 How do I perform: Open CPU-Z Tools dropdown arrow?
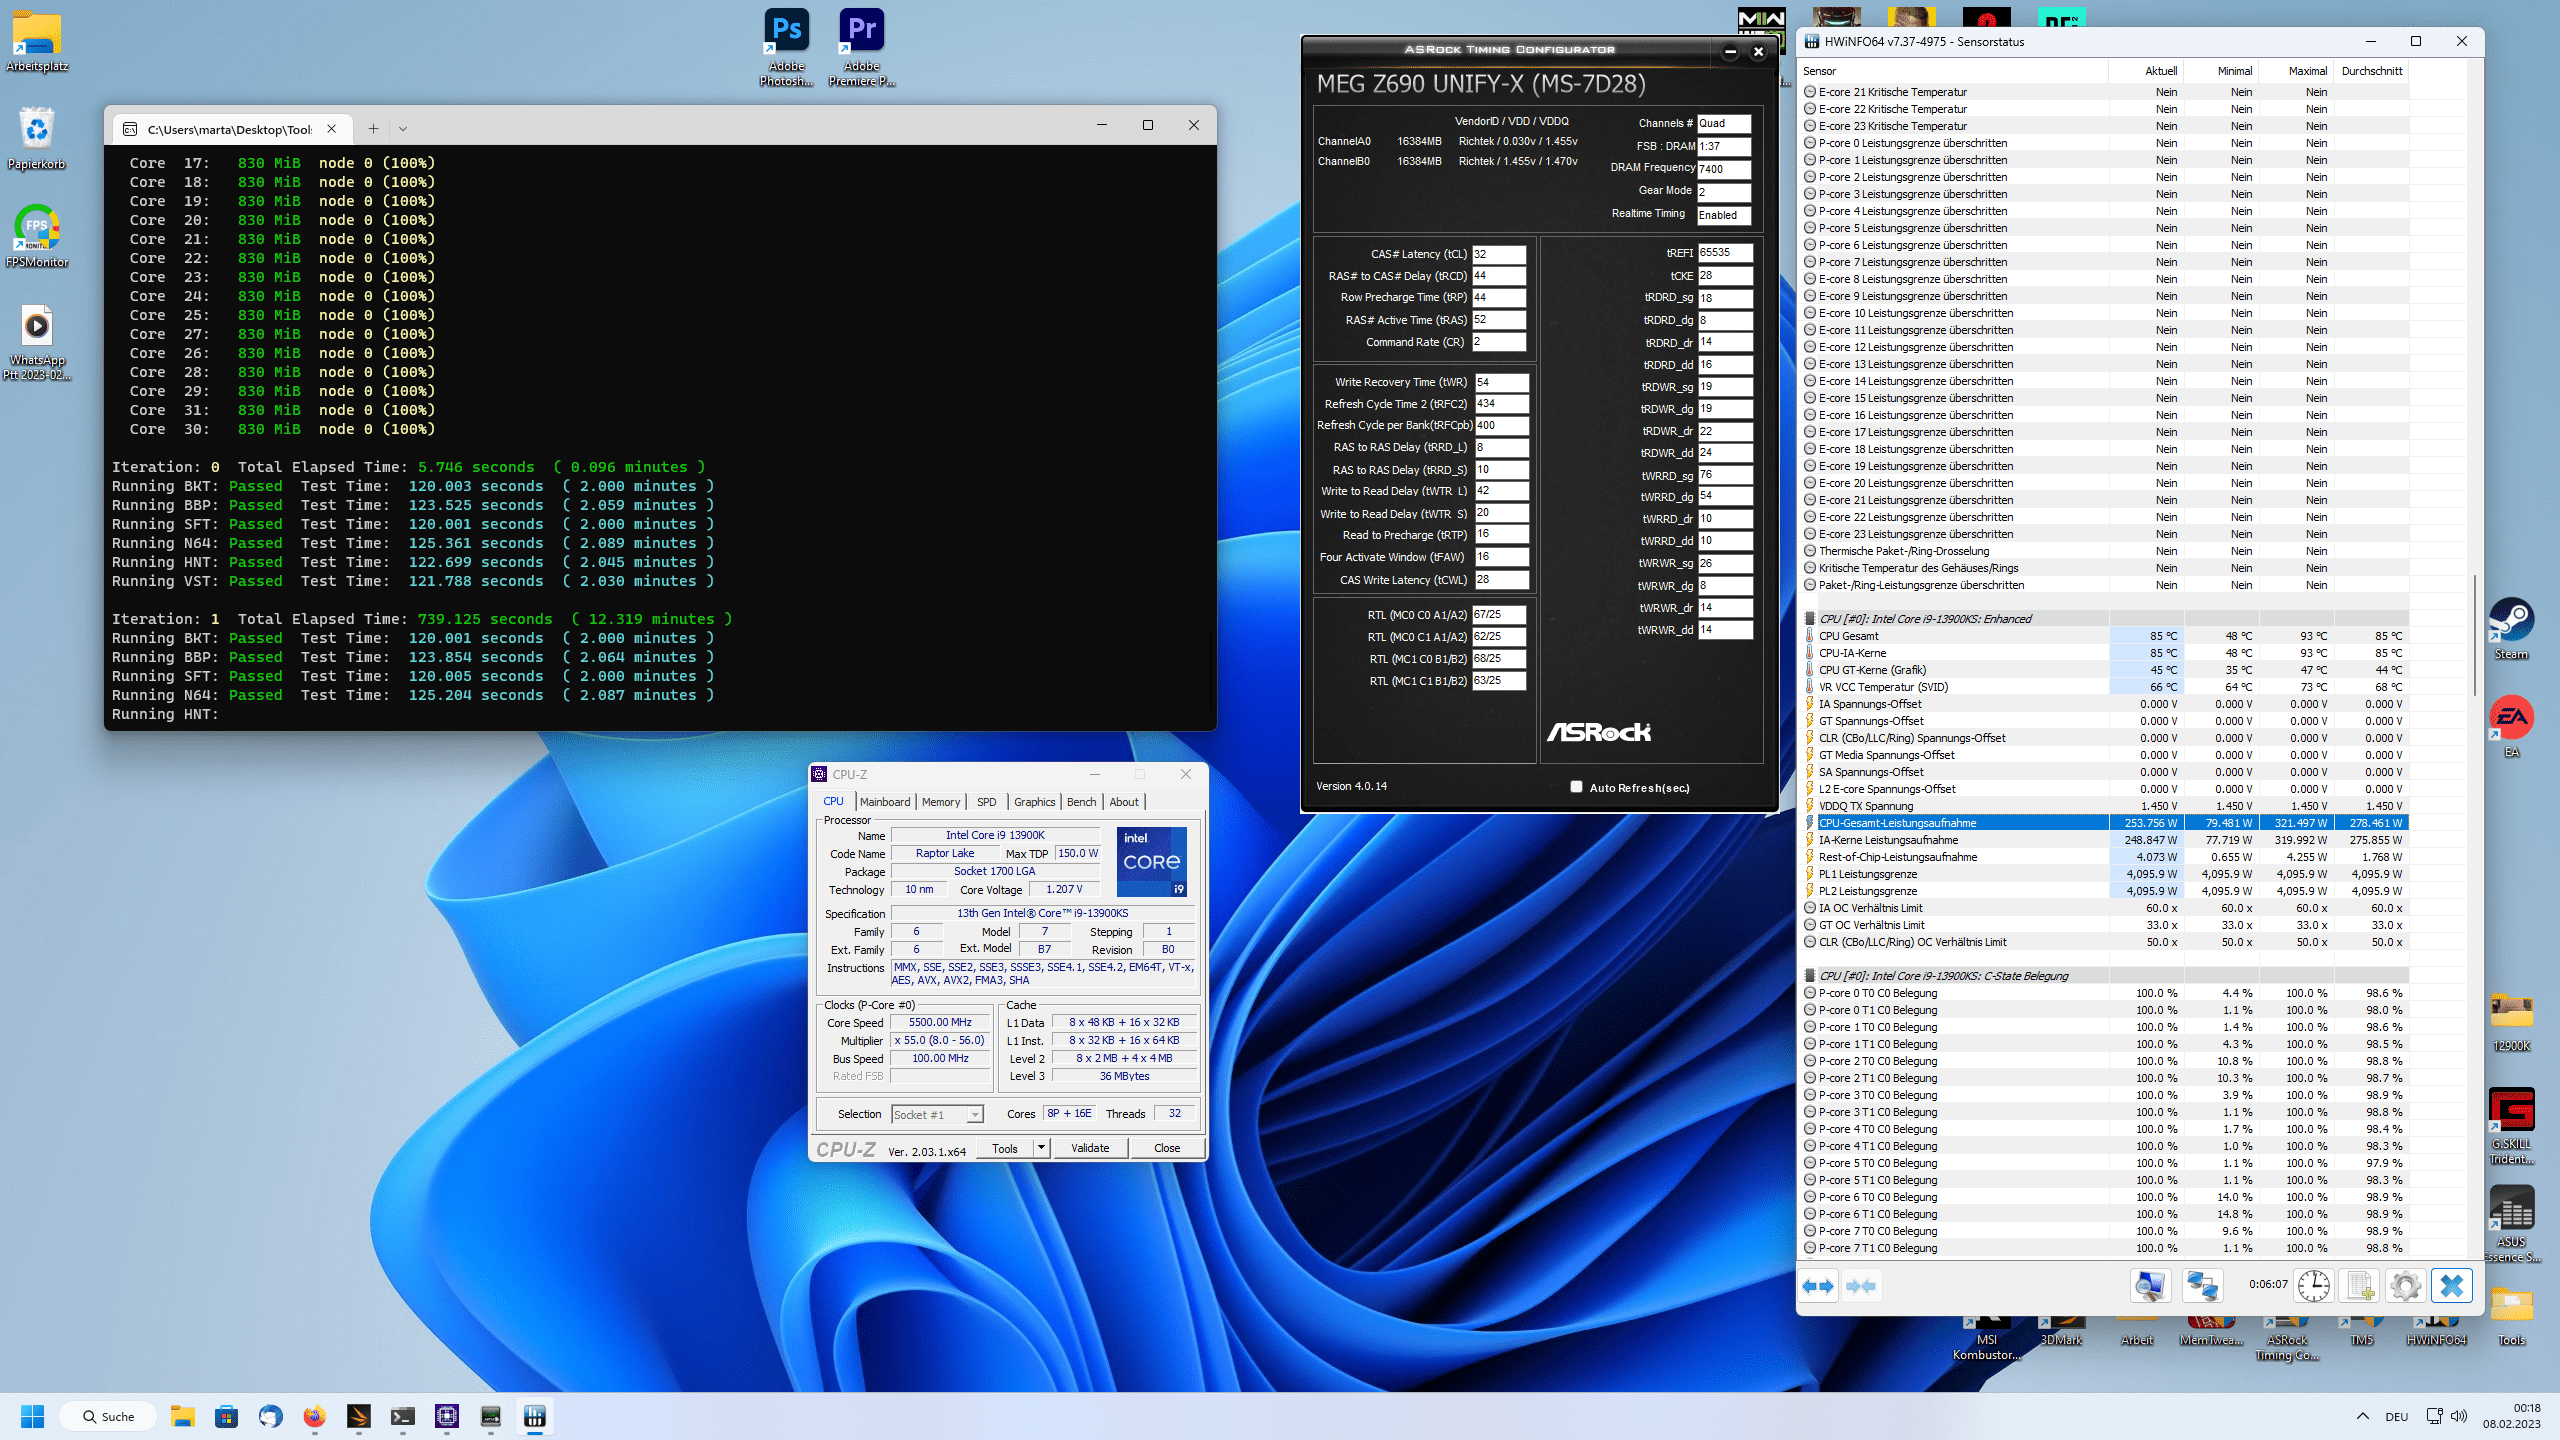(1041, 1148)
